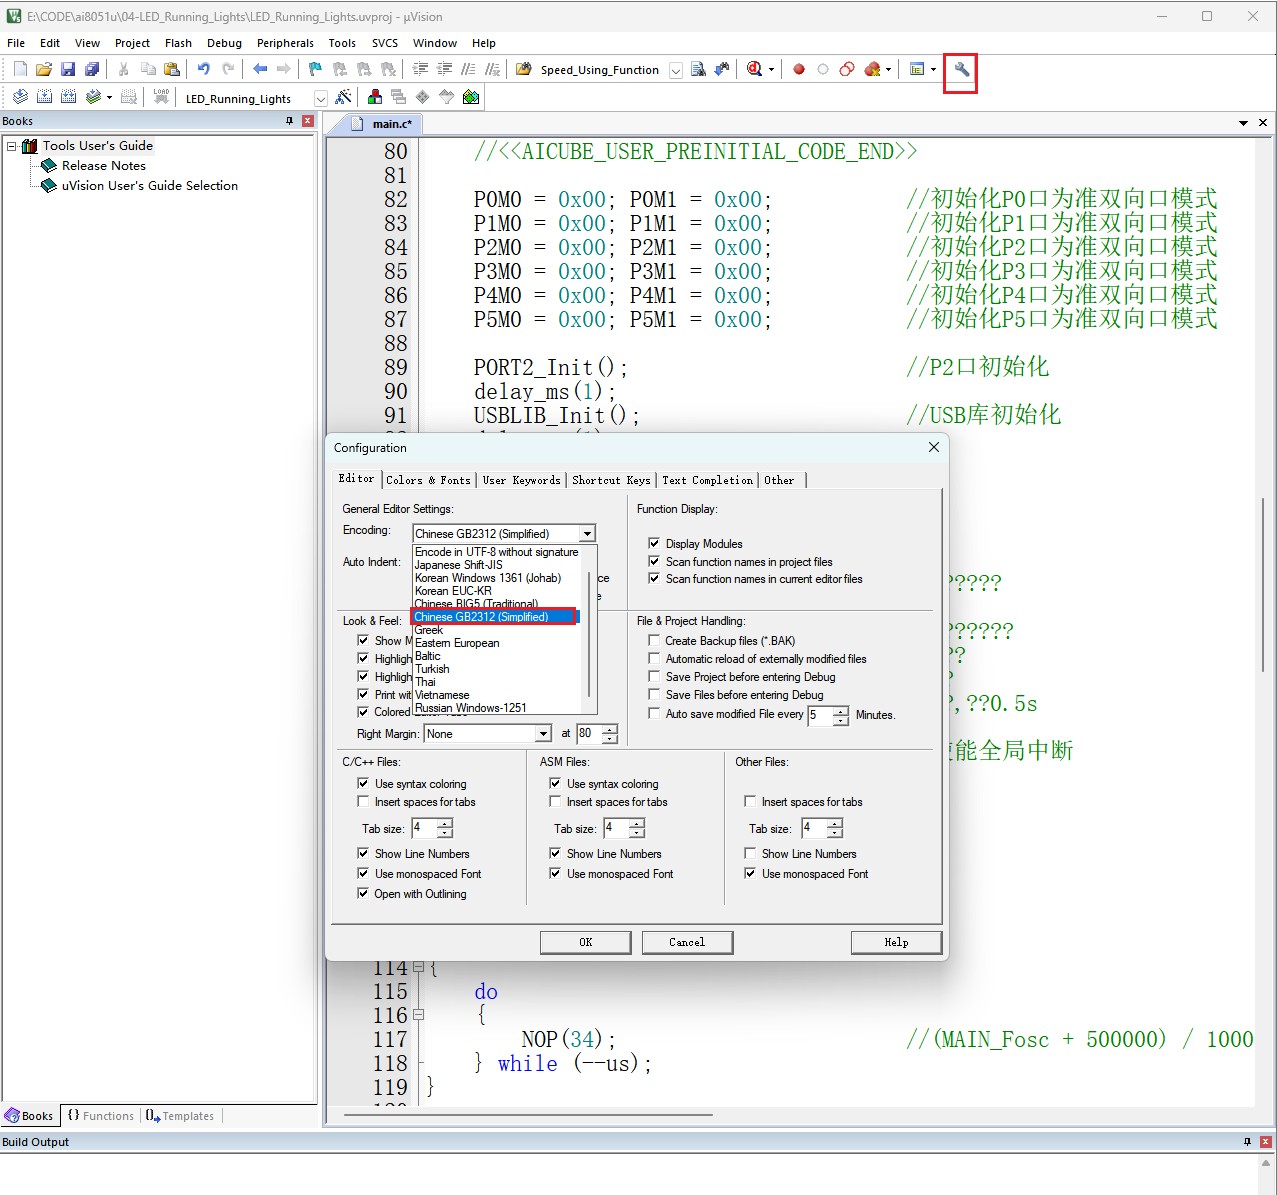The image size is (1277, 1195).
Task: Open the Peripherals menu
Action: coord(285,43)
